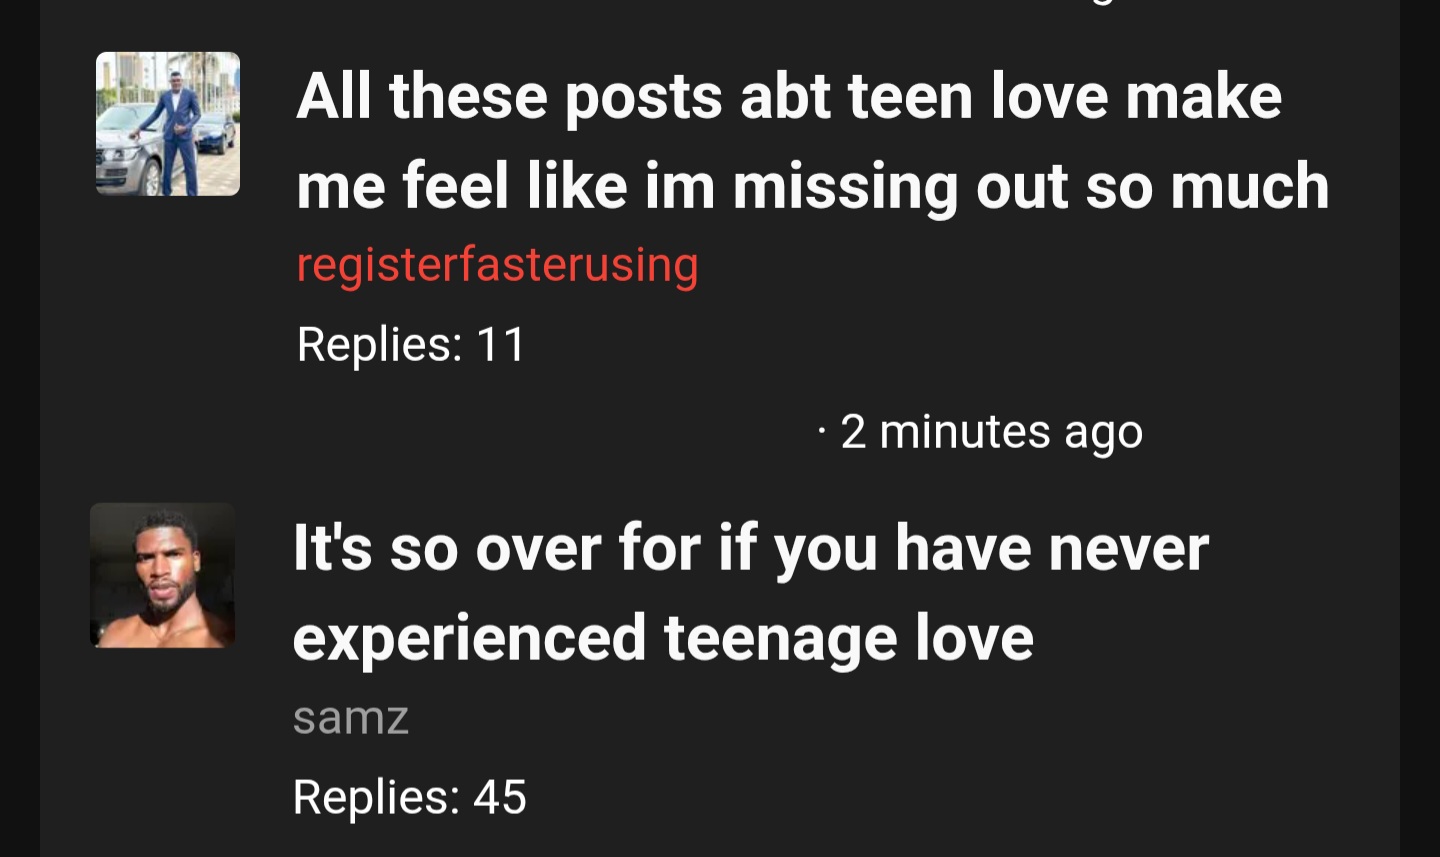
Task: Tap the avatar showing man in blue suit
Action: tap(168, 124)
